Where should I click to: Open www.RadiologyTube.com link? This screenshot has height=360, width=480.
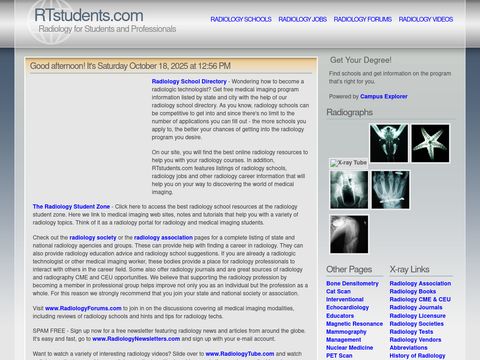pyautogui.click(x=240, y=354)
